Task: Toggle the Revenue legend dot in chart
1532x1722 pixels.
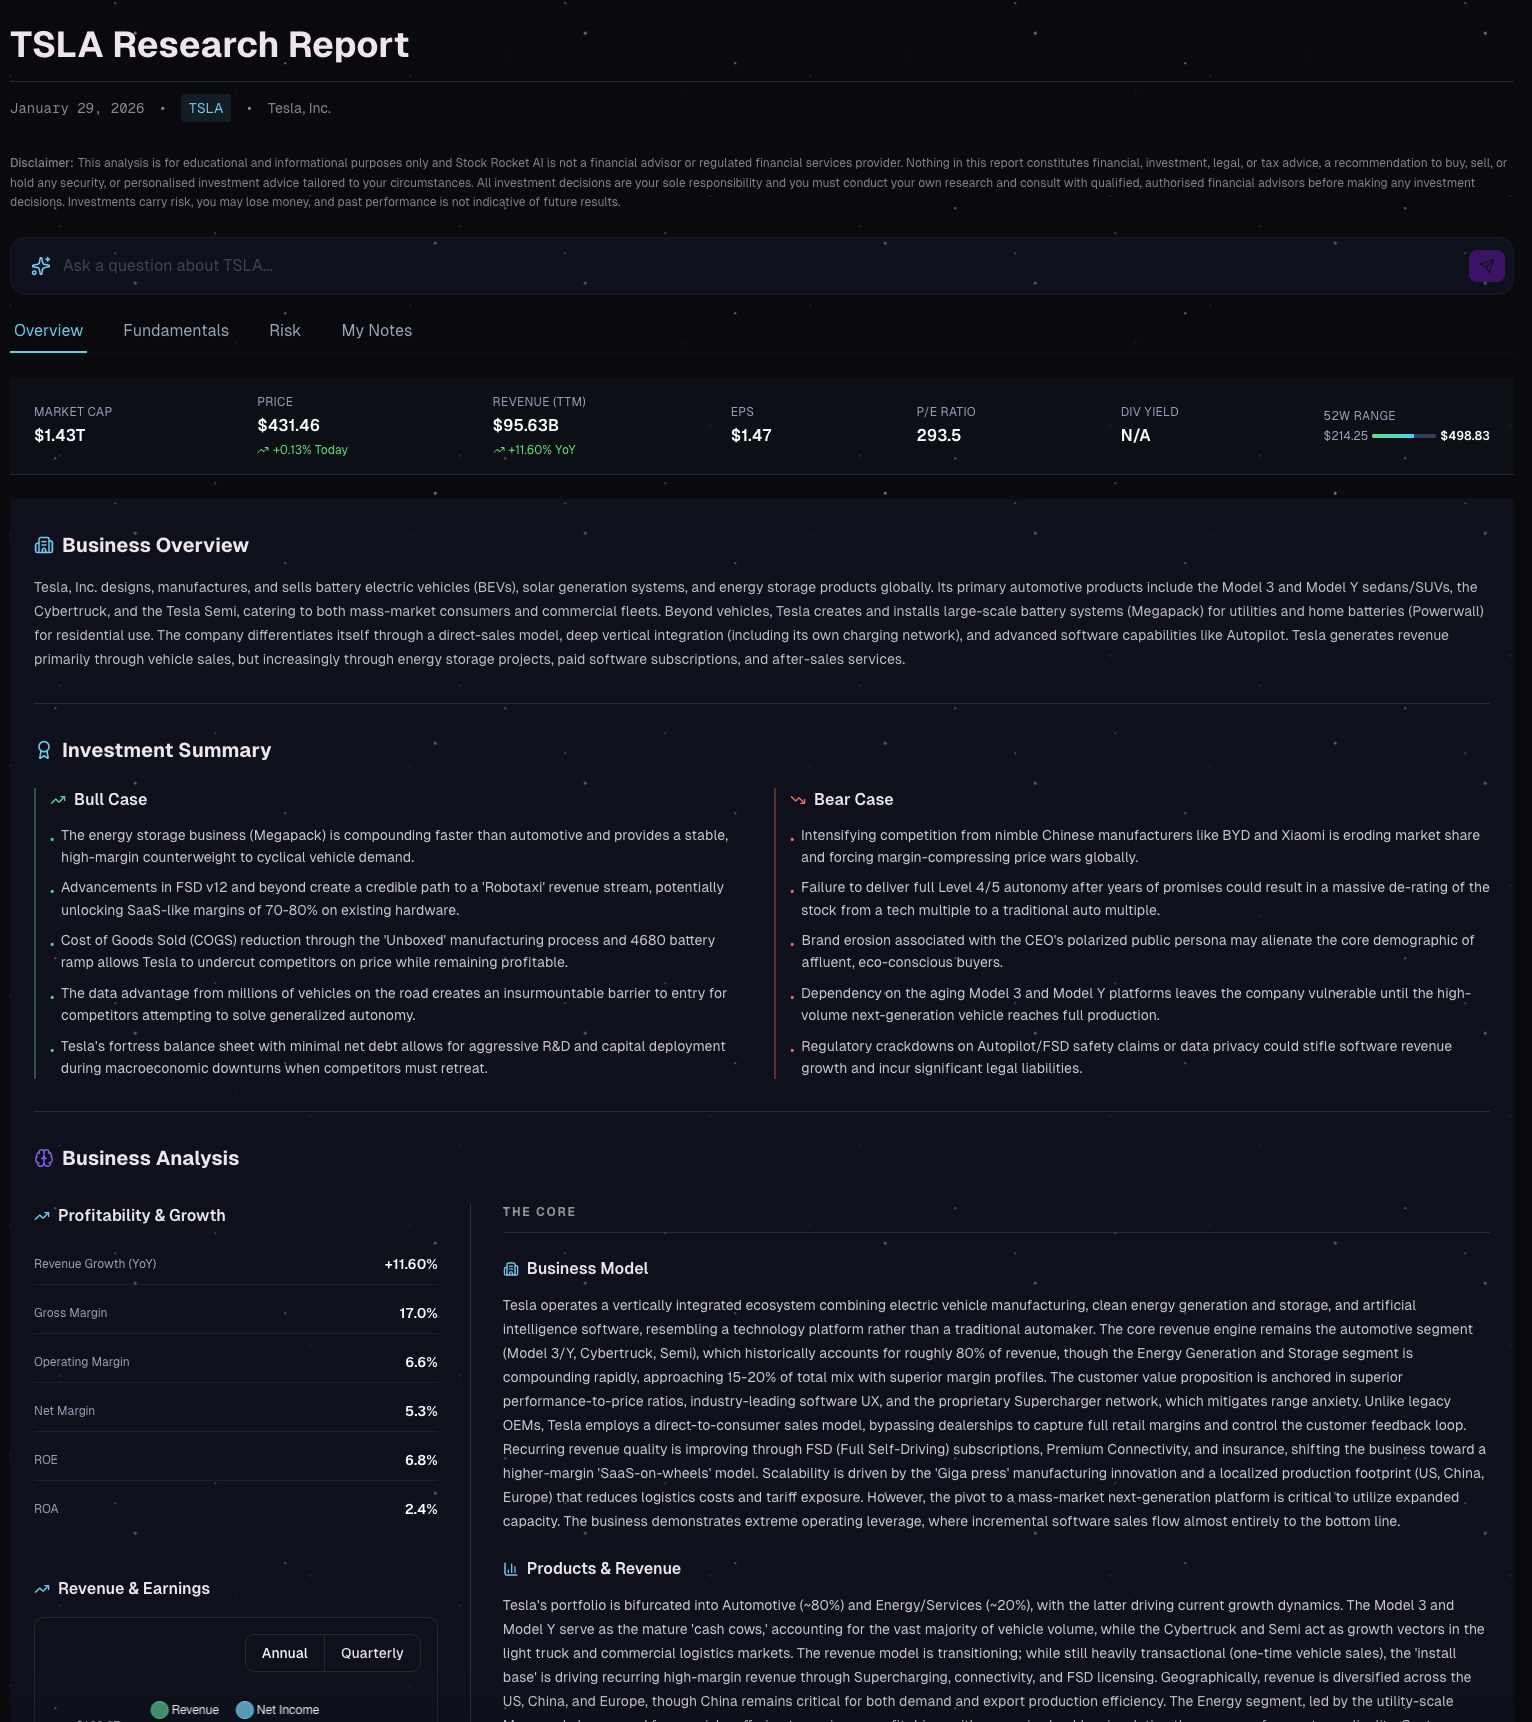Action: coord(159,1710)
